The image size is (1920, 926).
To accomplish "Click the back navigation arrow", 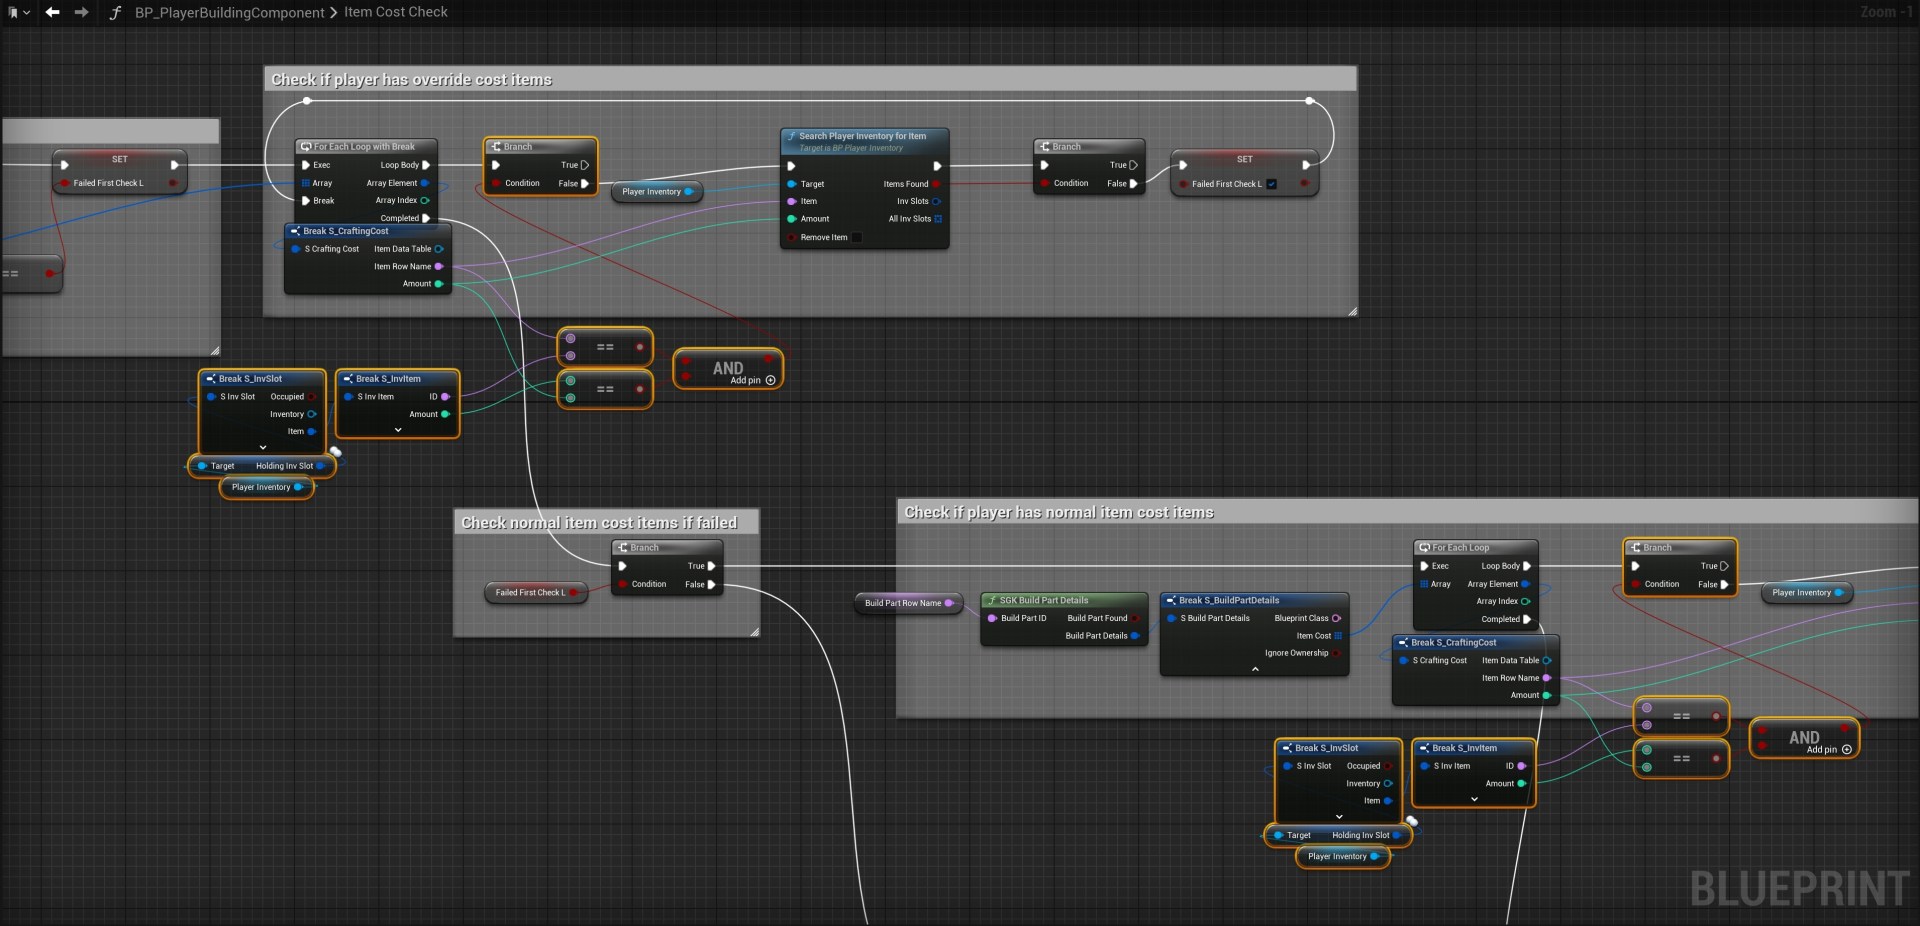I will pos(52,12).
